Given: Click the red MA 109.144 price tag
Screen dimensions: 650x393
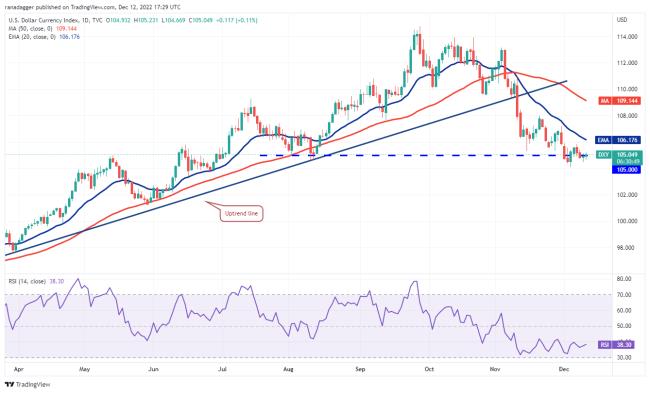Looking at the screenshot, I should click(620, 101).
